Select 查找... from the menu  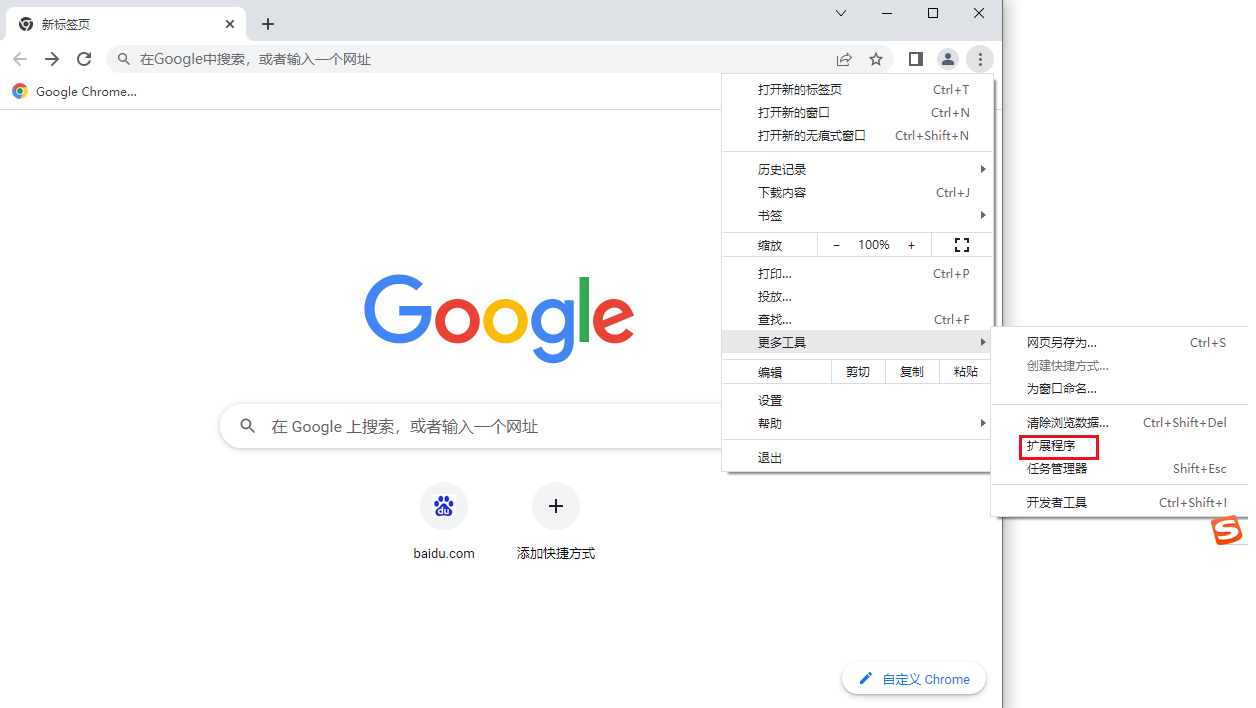858,319
